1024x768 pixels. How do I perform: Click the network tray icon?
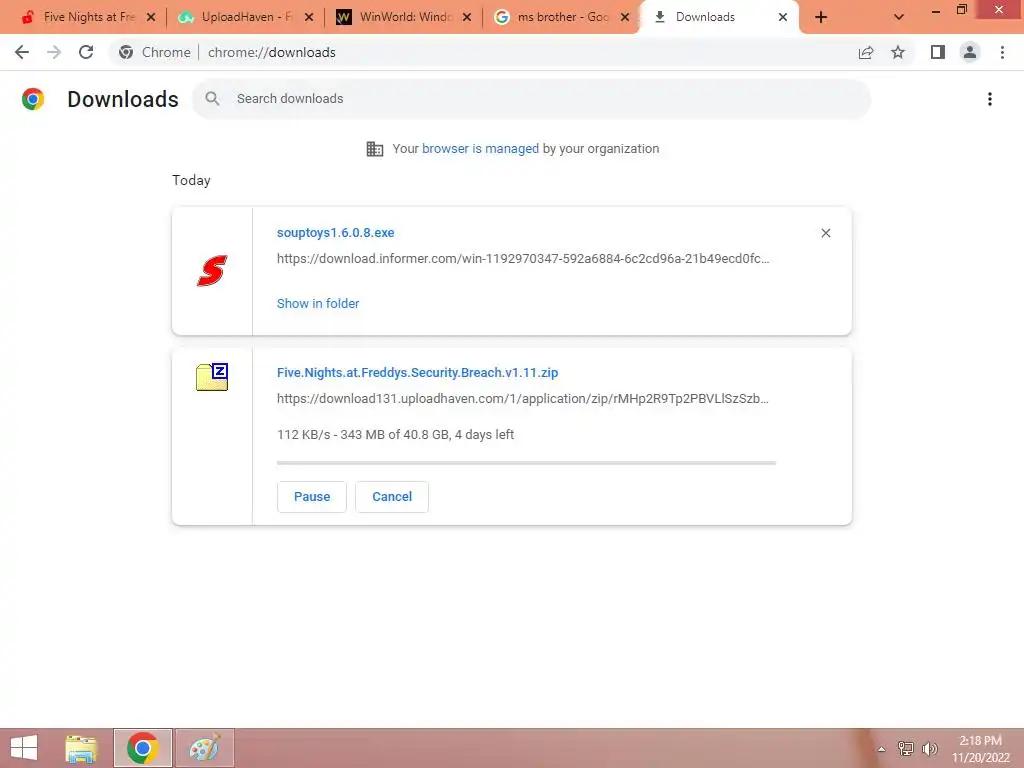(906, 748)
